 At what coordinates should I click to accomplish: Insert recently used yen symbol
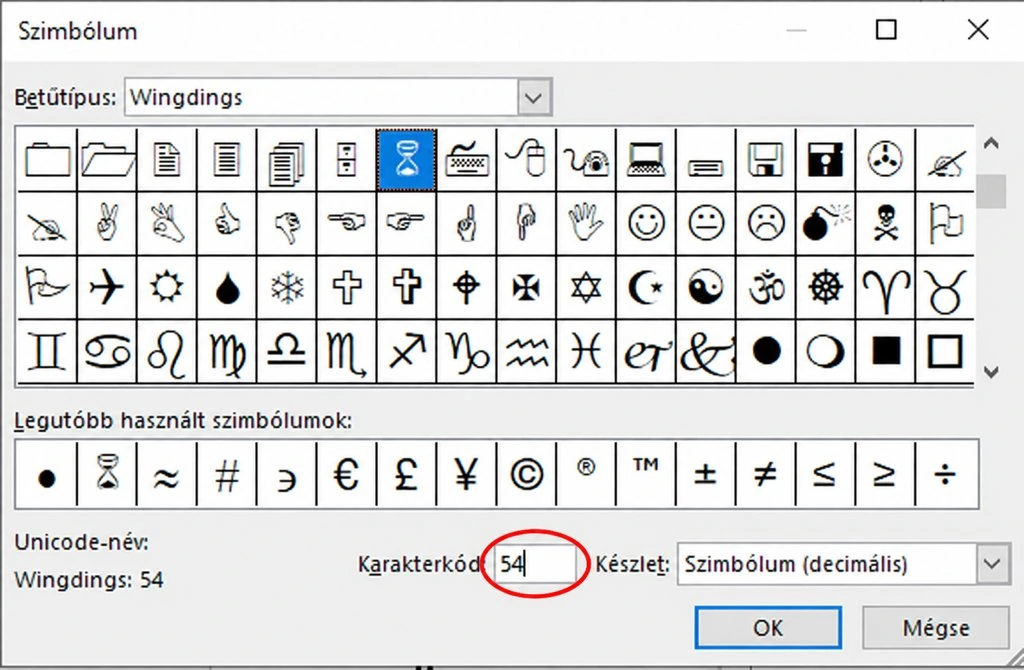(x=466, y=475)
